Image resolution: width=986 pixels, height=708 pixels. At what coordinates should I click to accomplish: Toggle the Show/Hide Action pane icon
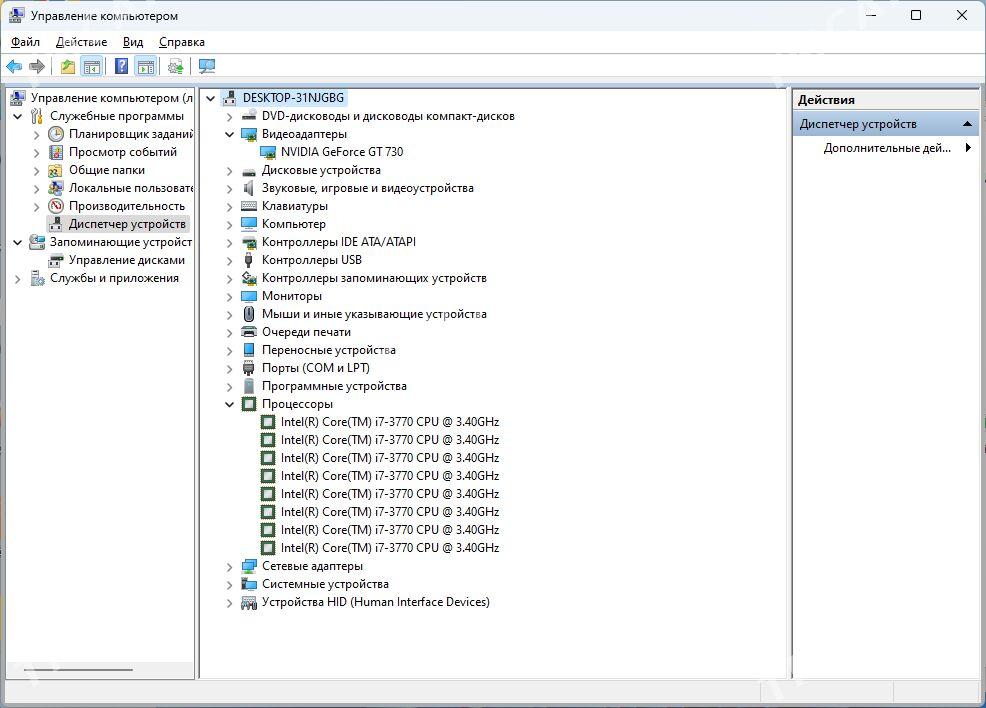146,66
